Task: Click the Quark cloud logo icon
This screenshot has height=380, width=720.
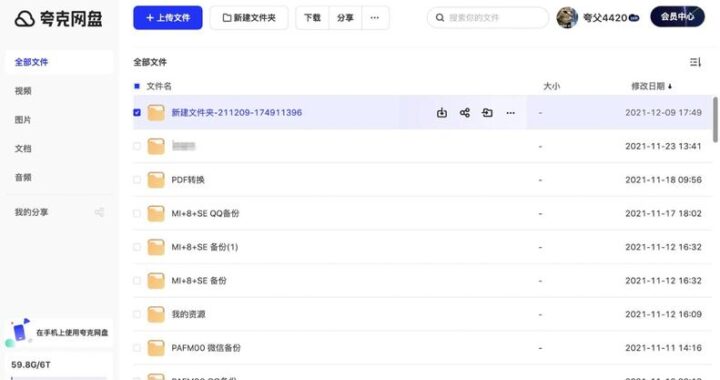Action: tap(24, 19)
